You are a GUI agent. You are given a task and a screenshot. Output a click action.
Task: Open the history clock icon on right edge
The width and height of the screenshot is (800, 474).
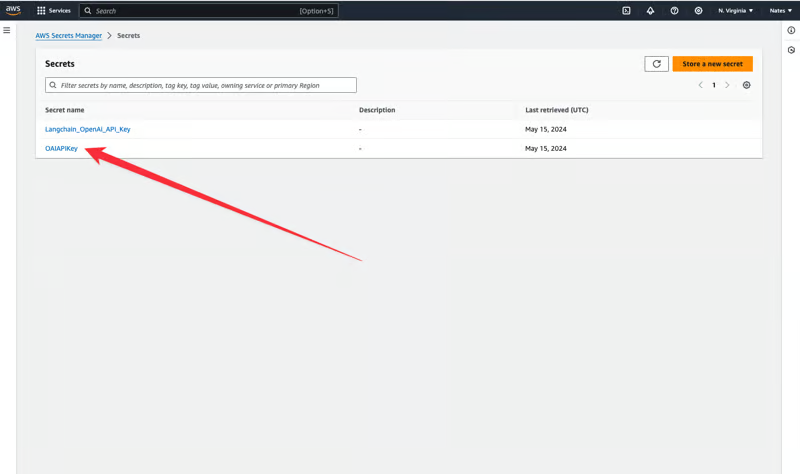[x=791, y=50]
